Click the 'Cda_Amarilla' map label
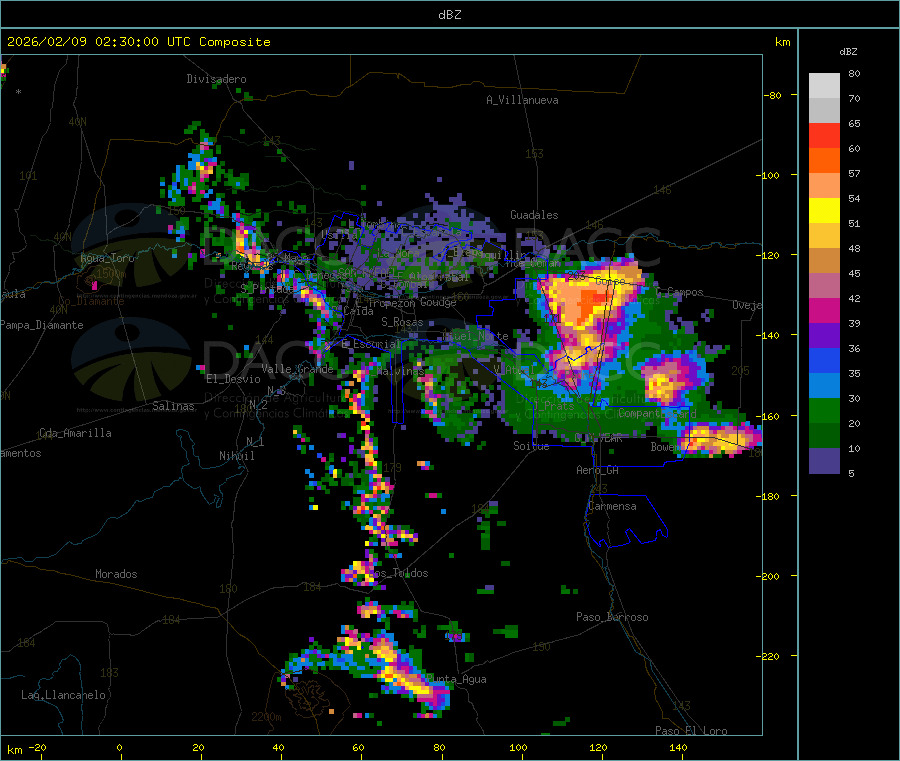Image resolution: width=900 pixels, height=761 pixels. pos(75,433)
